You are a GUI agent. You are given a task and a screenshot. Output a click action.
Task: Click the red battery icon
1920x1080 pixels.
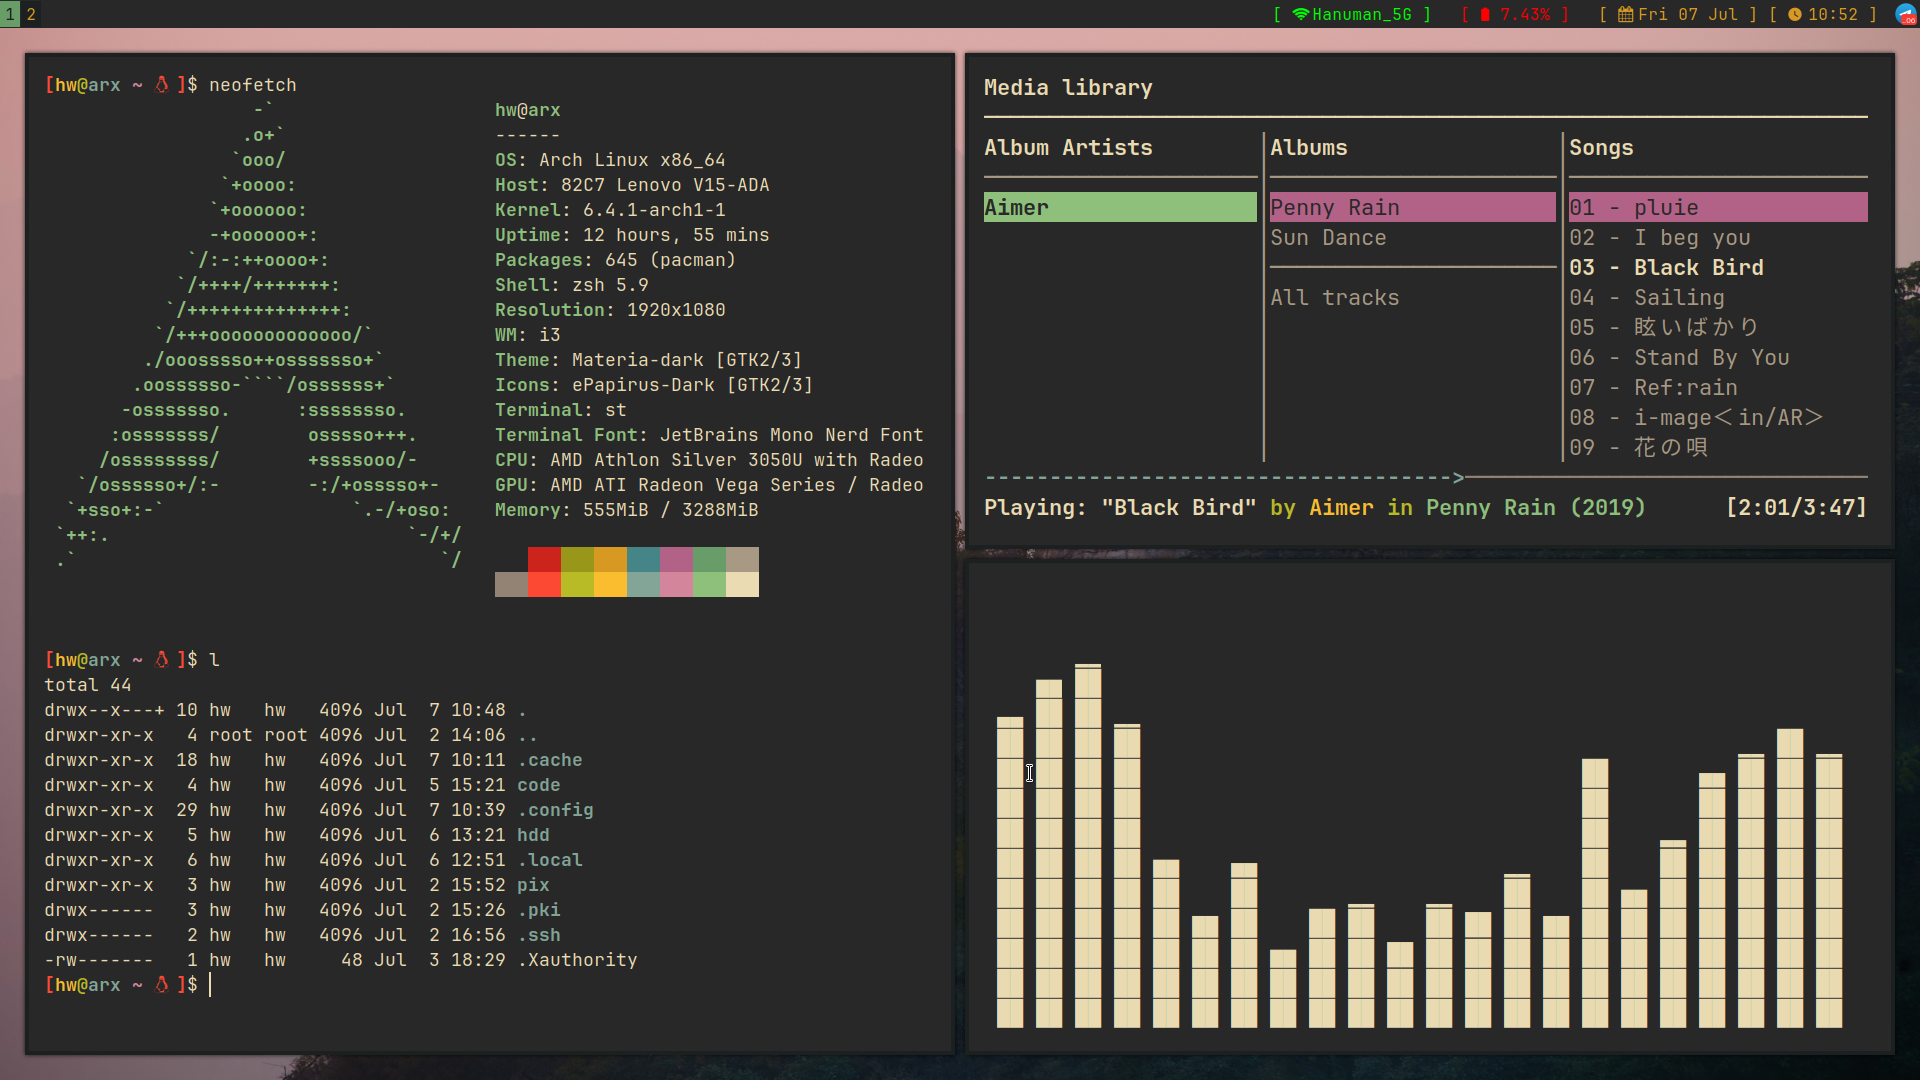pyautogui.click(x=1485, y=14)
